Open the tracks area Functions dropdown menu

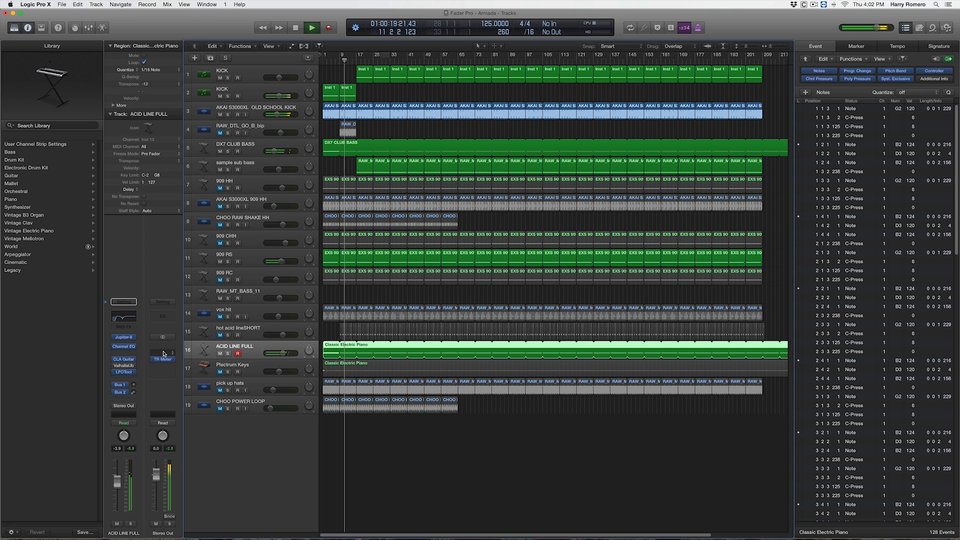[242, 46]
